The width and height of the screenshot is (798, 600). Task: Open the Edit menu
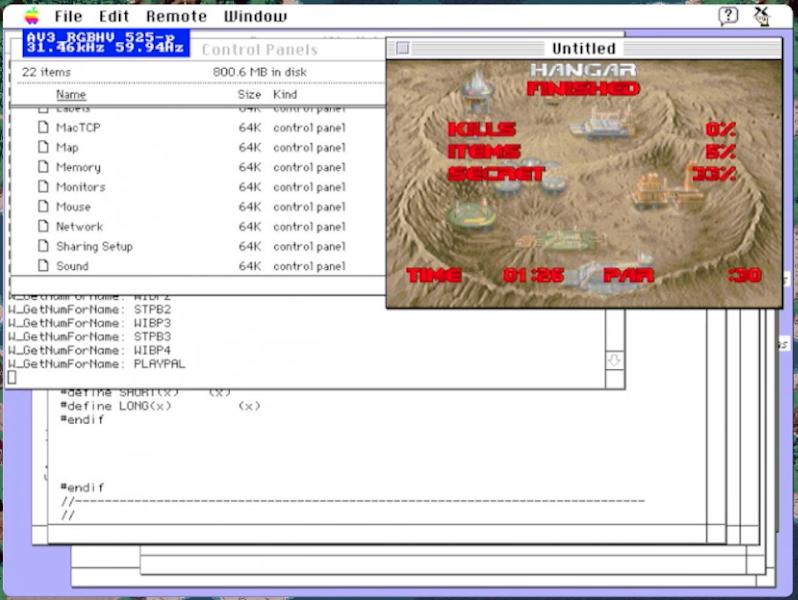point(113,17)
